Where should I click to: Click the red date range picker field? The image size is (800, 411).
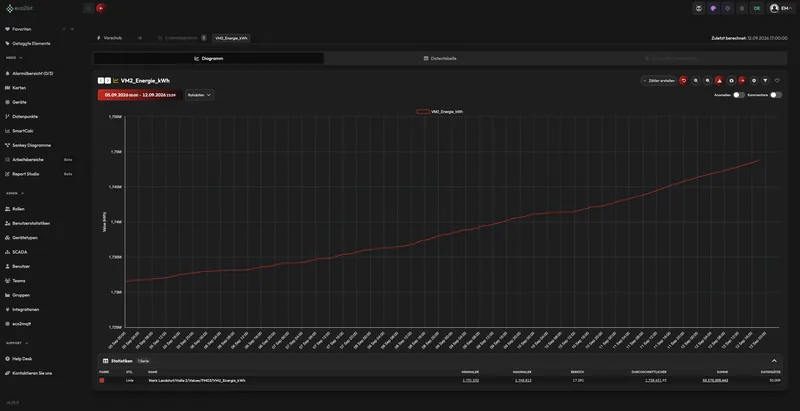(140, 95)
